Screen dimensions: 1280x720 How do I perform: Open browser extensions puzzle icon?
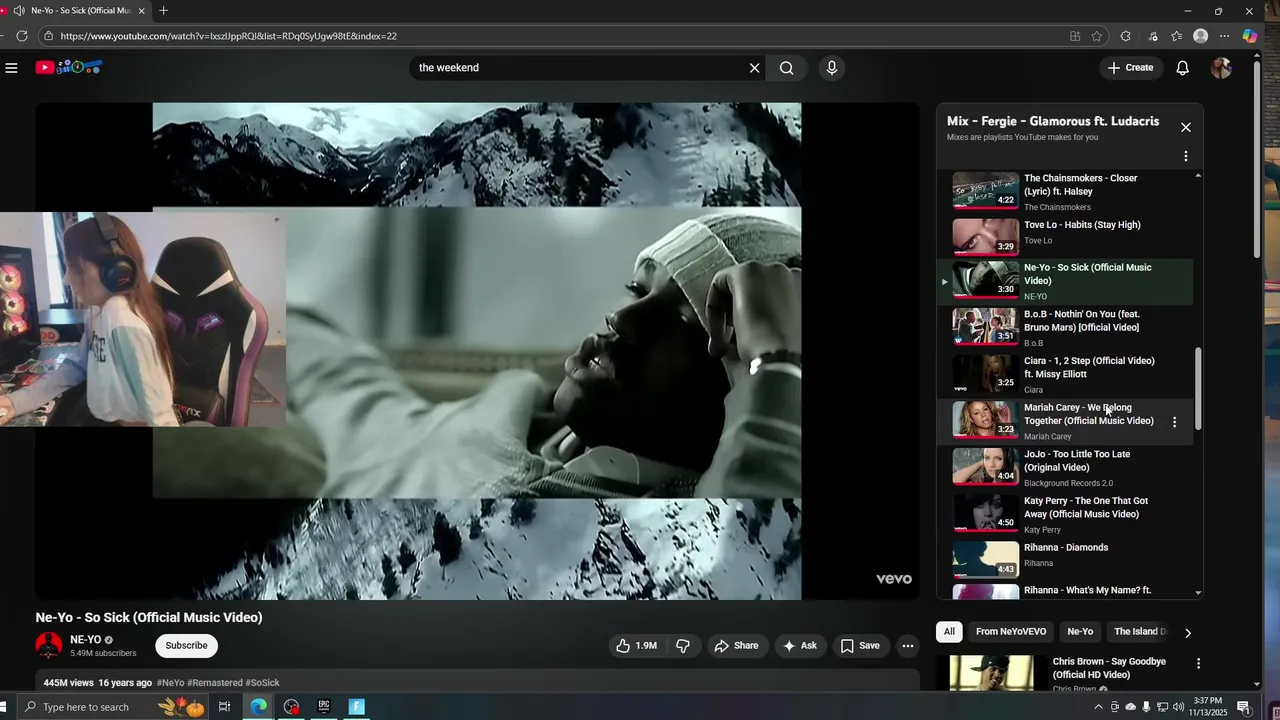coord(1126,36)
